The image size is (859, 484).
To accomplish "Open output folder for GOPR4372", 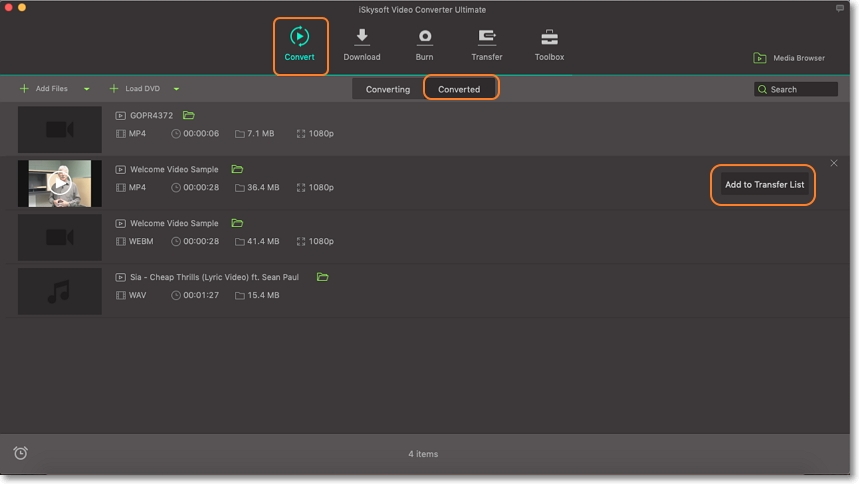I will pos(189,115).
